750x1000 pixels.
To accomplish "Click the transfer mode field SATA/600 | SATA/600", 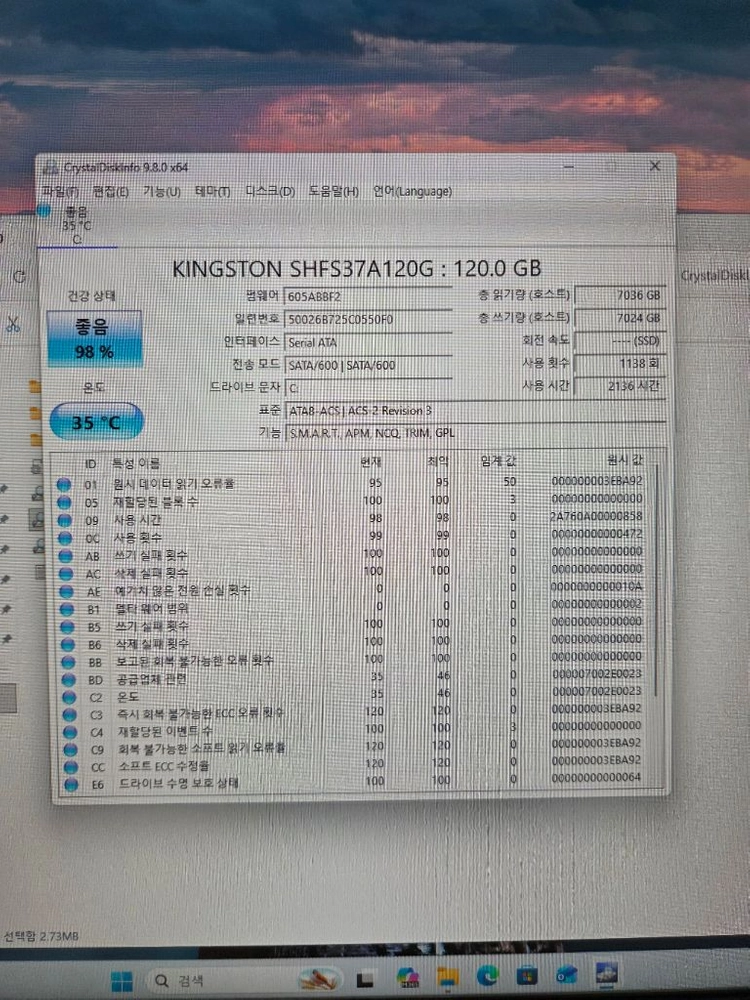I will point(368,365).
